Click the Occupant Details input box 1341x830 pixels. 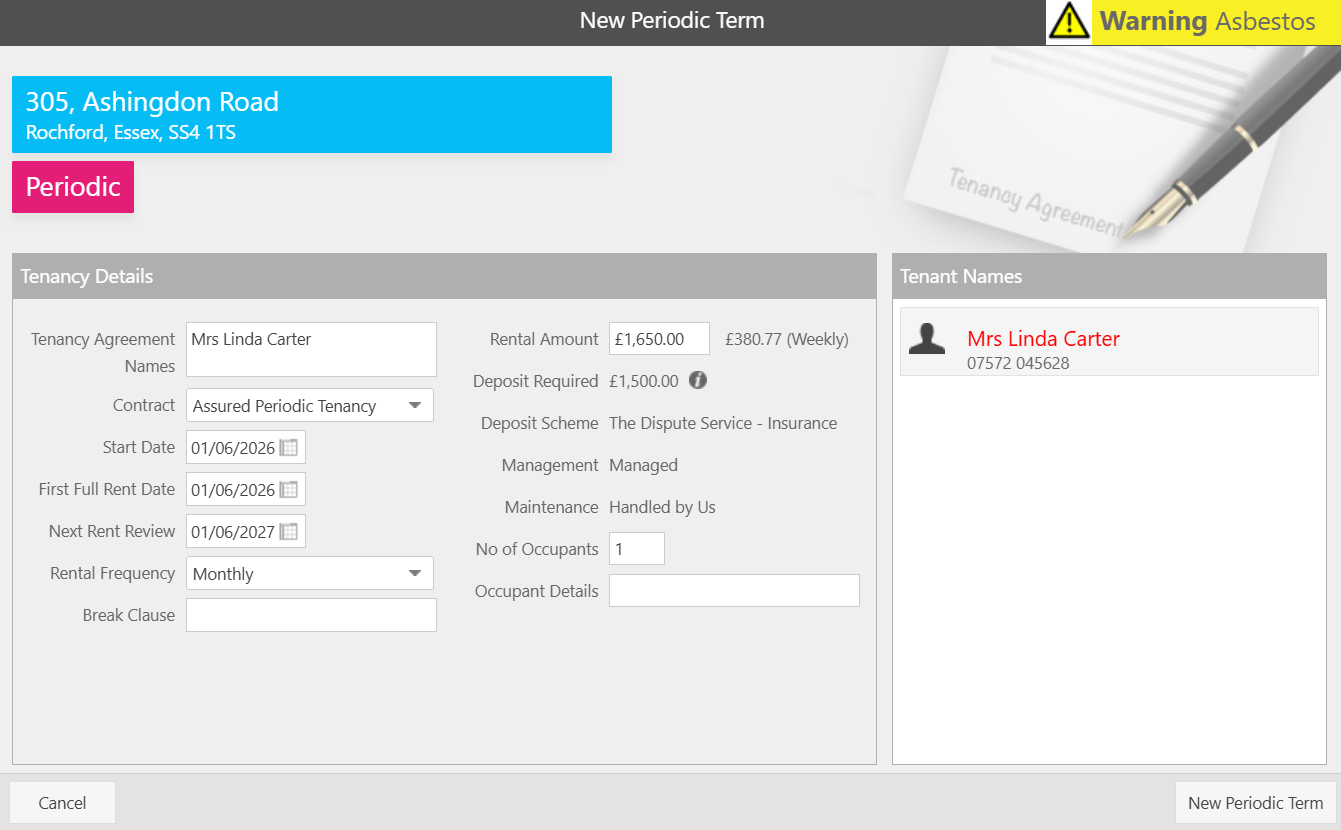(734, 590)
